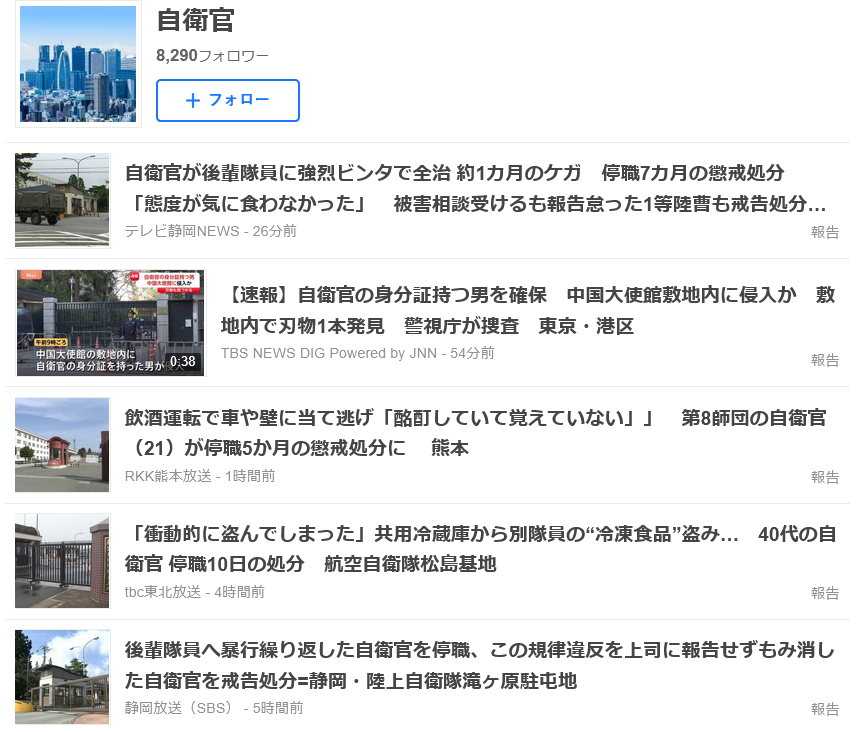The width and height of the screenshot is (860, 732).
Task: Report the テレビ静岡NEWS article via 報告
Action: [824, 232]
